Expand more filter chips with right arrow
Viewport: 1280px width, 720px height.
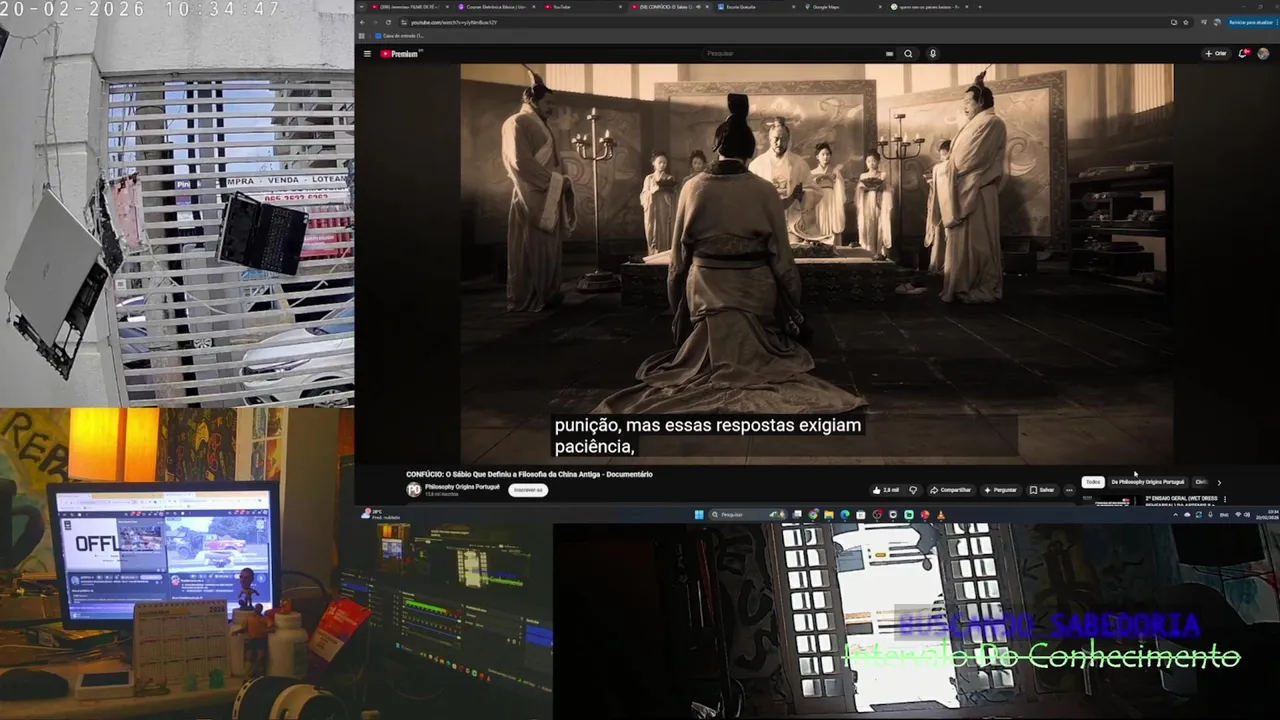coord(1218,482)
